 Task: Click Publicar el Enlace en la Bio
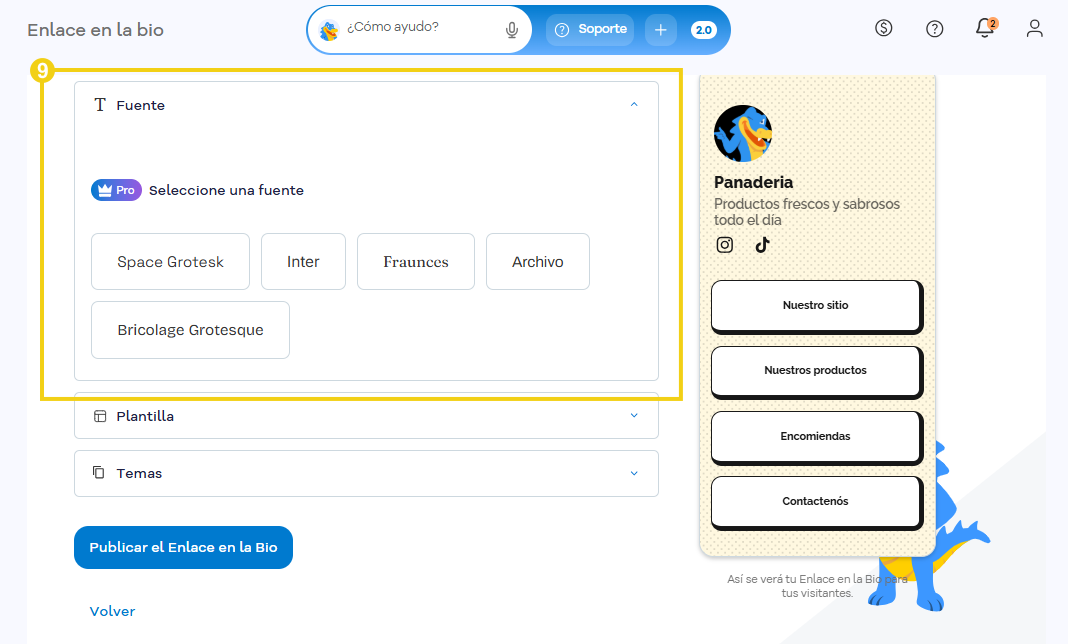[183, 547]
